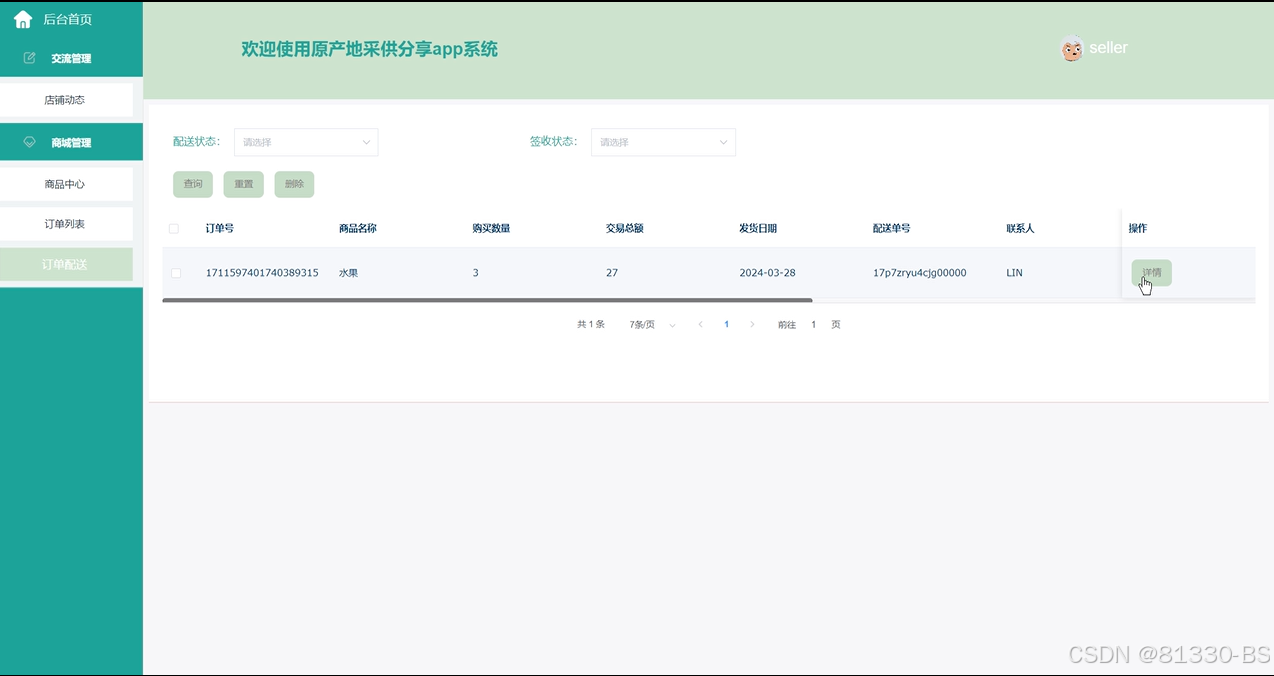Click the table's horizontal scrollbar
This screenshot has height=676, width=1274.
[487, 300]
